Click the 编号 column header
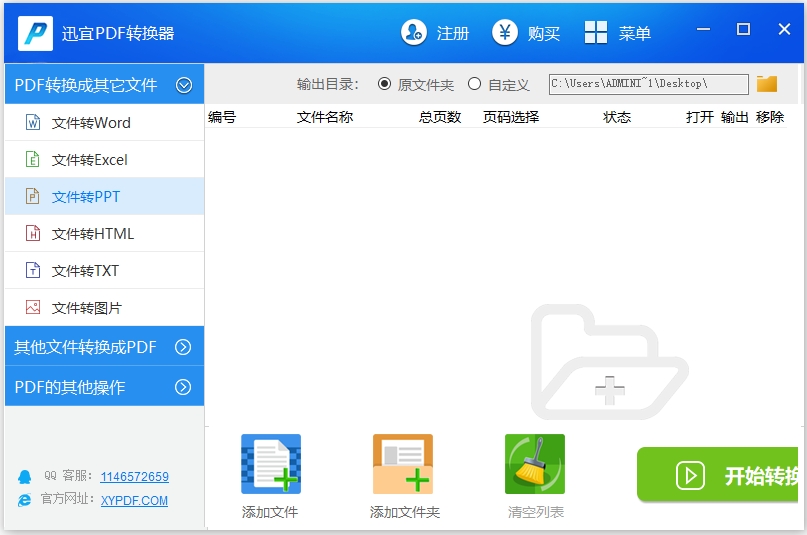The height and width of the screenshot is (535, 807). (x=222, y=117)
